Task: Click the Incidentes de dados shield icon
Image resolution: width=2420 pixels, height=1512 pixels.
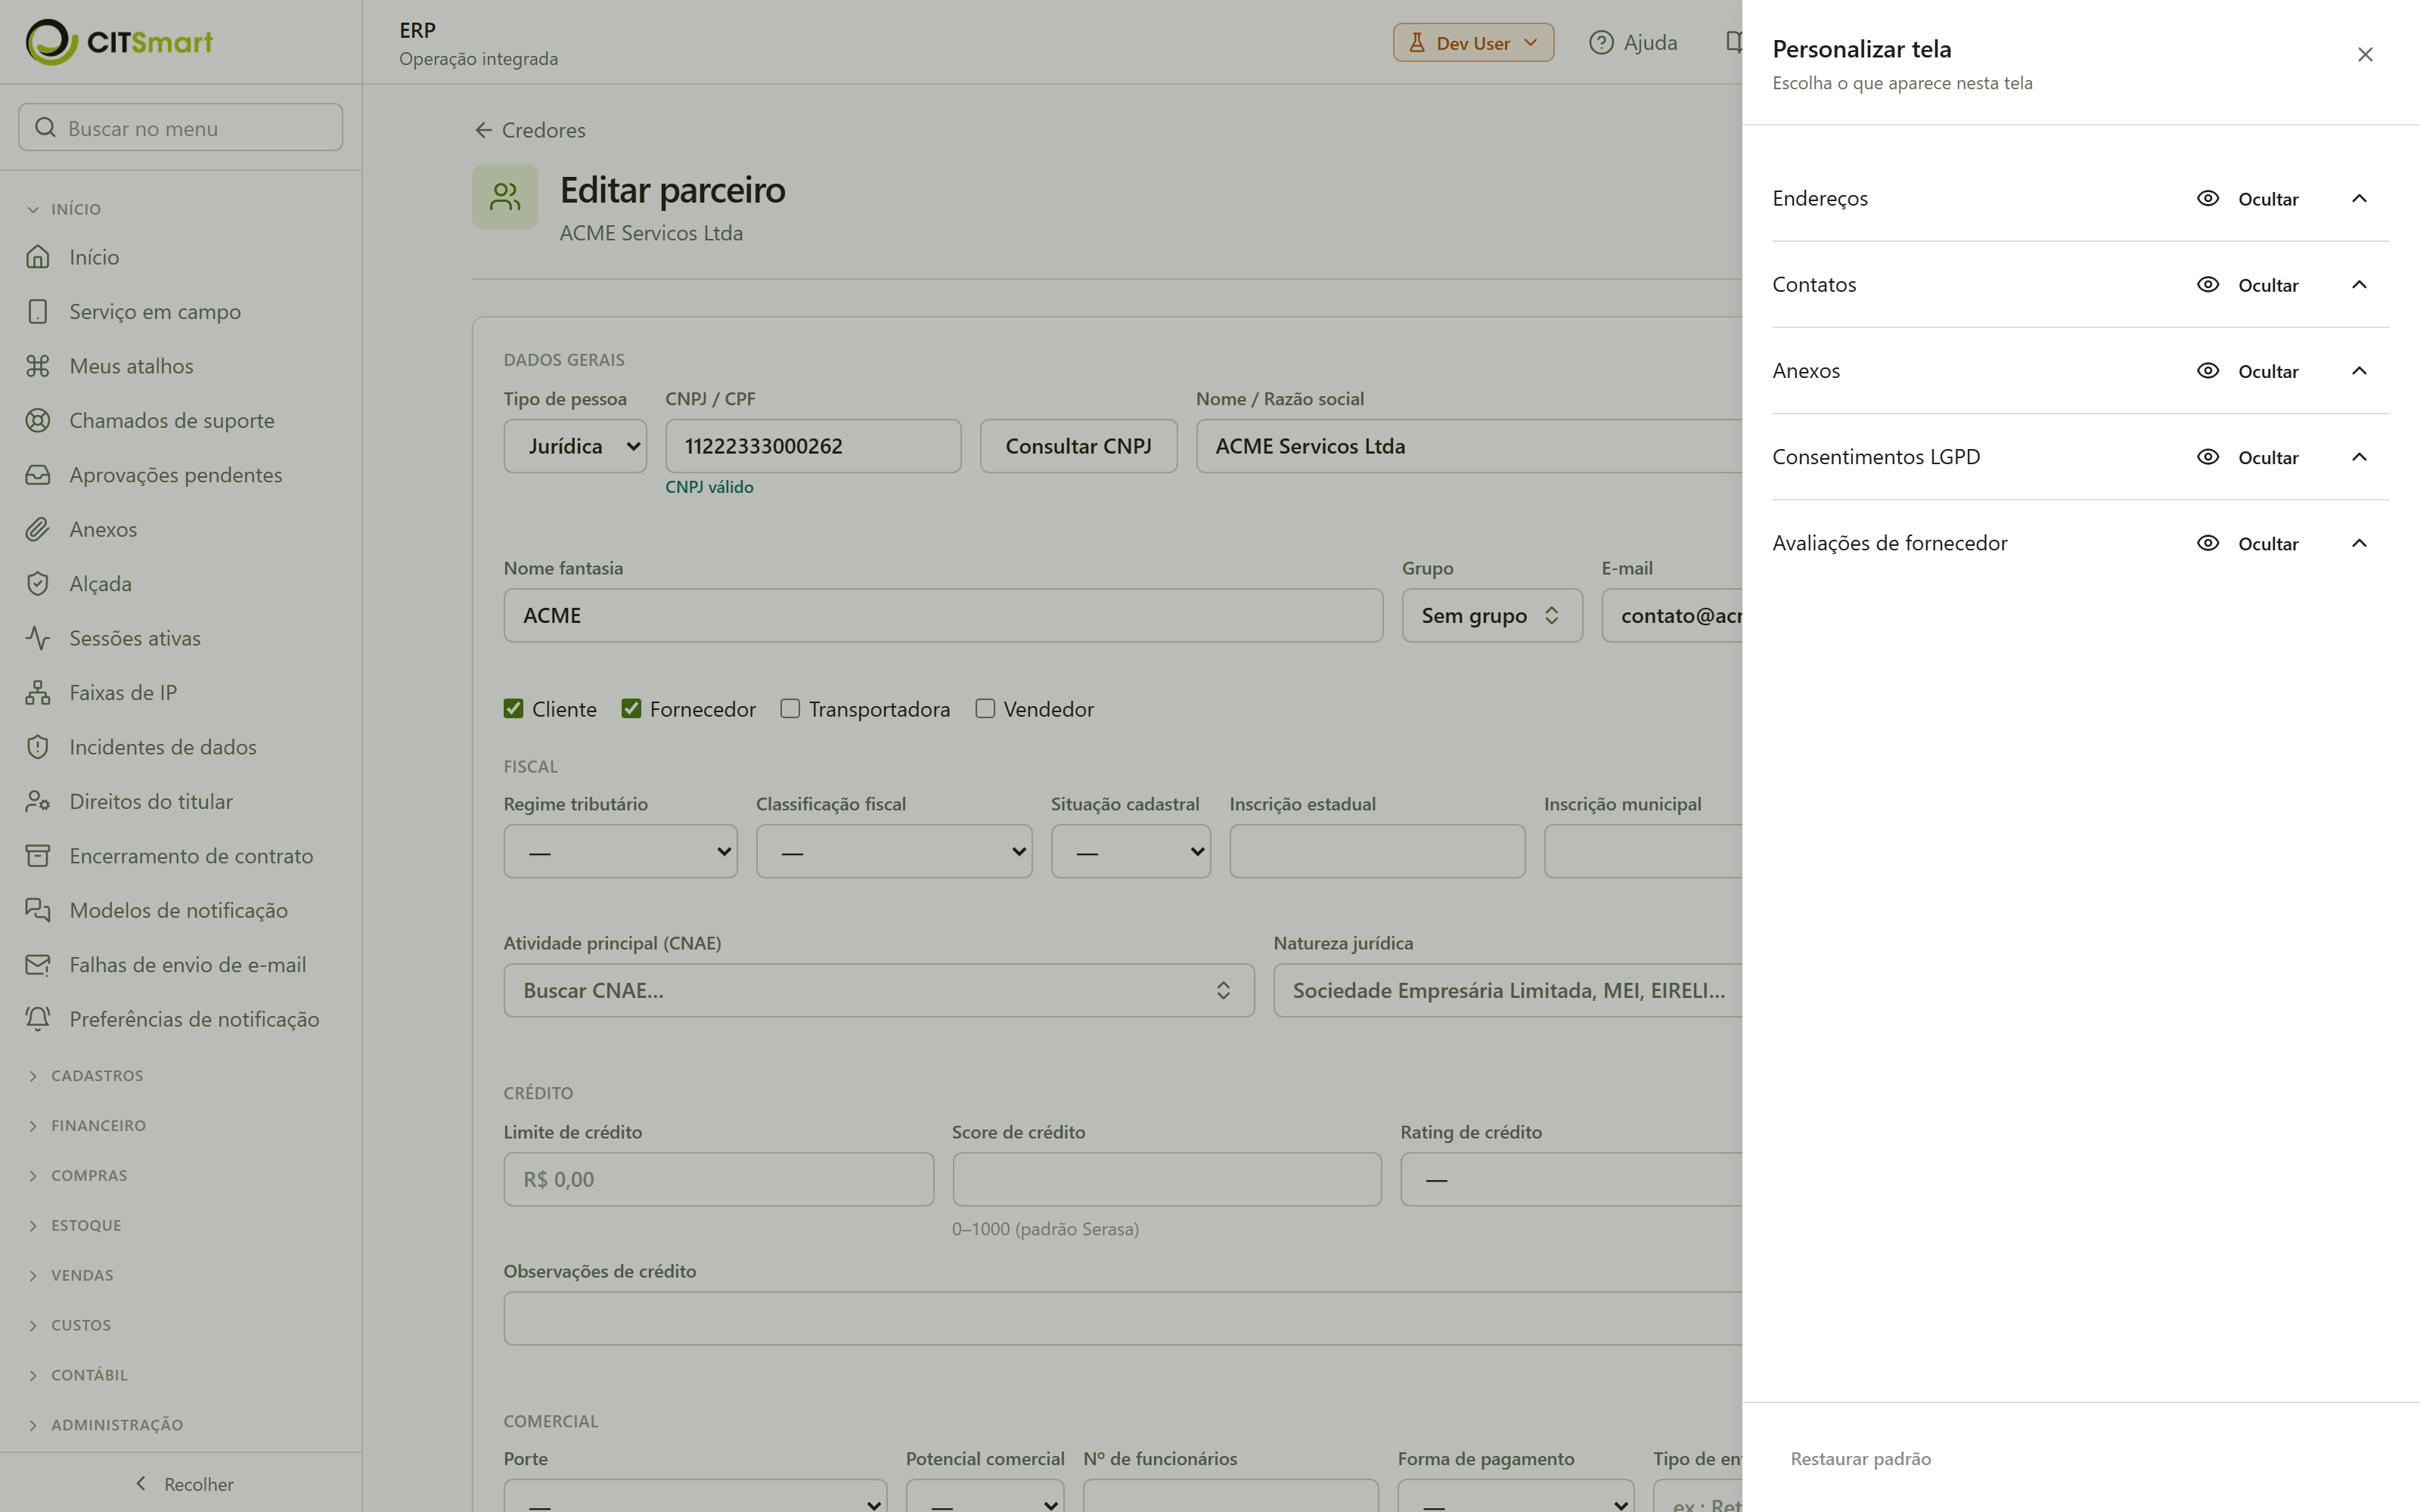Action: click(38, 747)
